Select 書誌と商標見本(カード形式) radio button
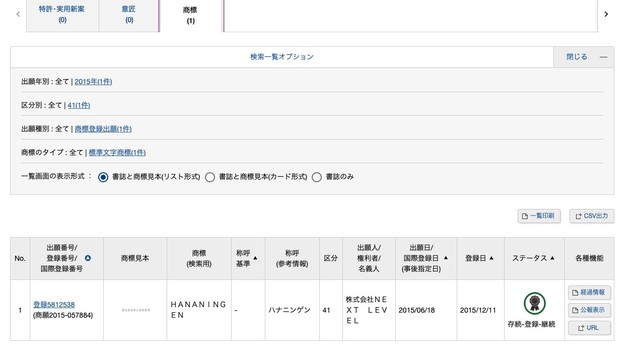Viewport: 640px width, 362px height. (210, 177)
